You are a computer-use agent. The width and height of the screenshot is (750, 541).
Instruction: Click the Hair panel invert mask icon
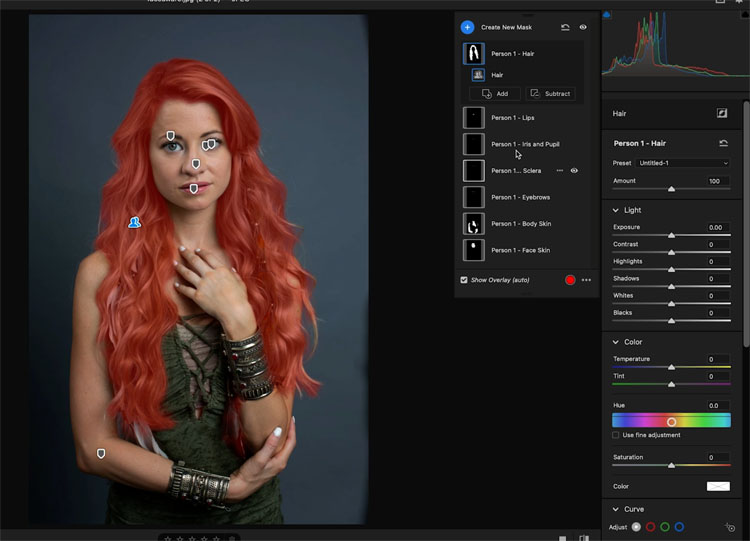pyautogui.click(x=722, y=113)
